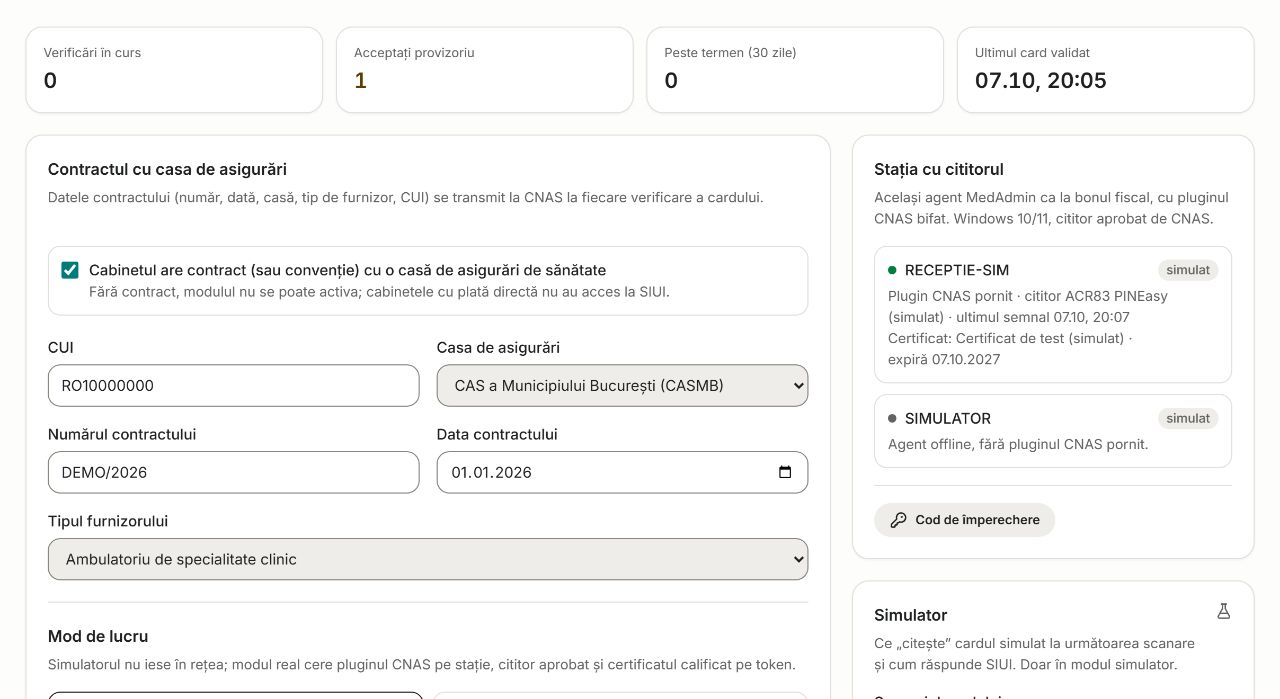Viewport: 1280px width, 699px height.
Task: Click the SIMULATOR station name
Action: 948,418
